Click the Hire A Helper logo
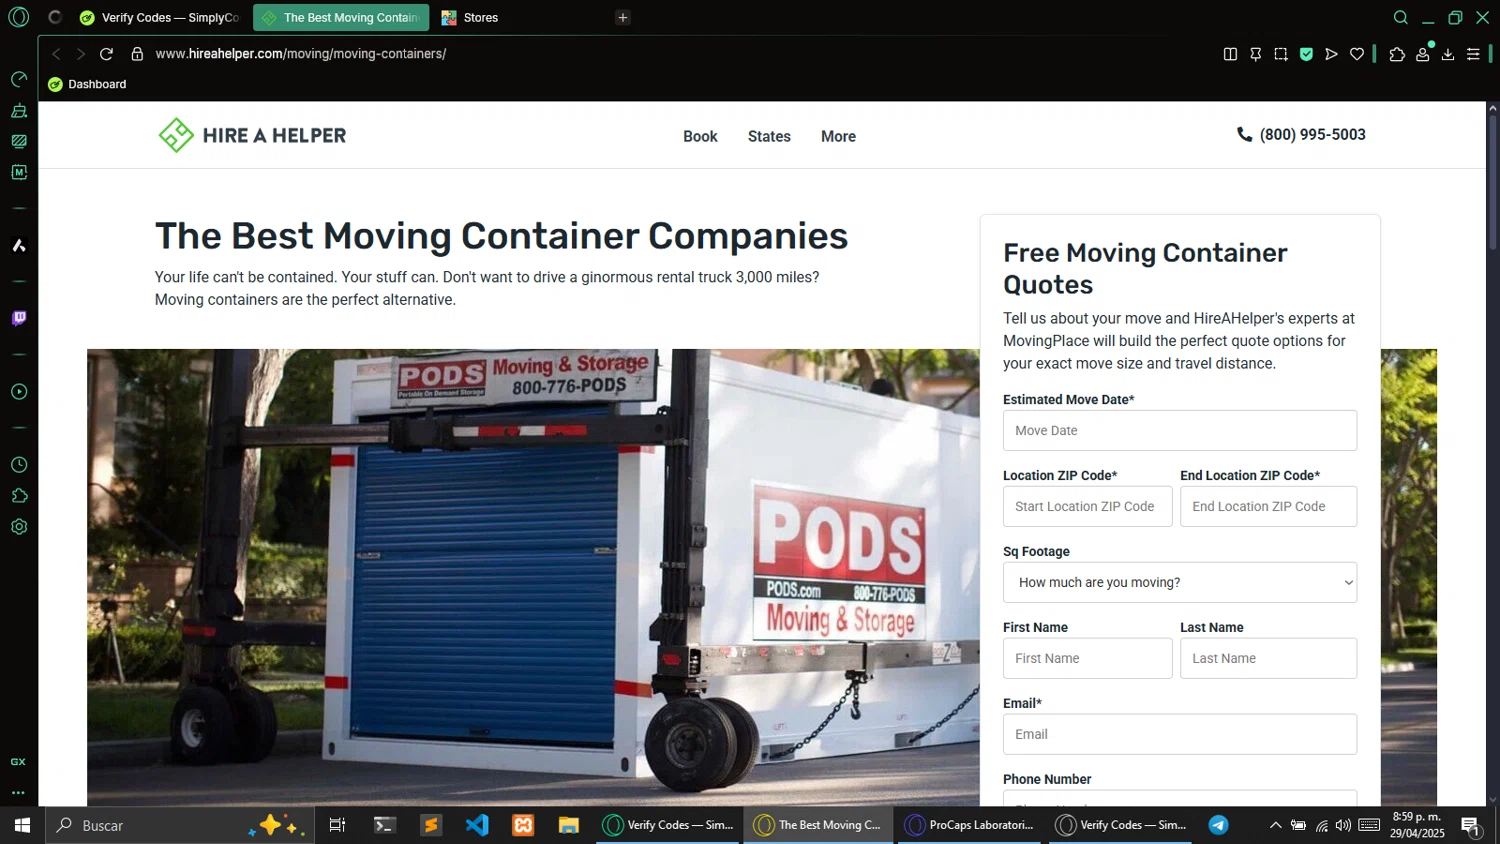Screen dimensions: 1500x844 tap(252, 135)
